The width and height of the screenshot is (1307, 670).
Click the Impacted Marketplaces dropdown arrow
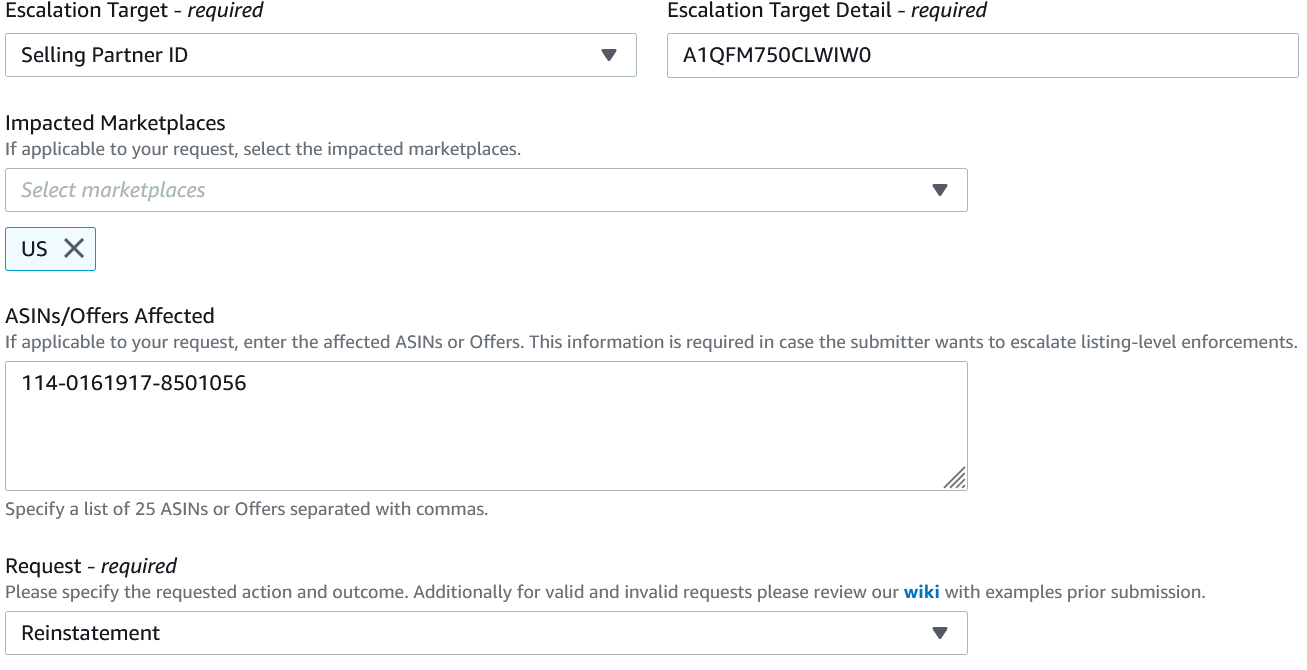tap(939, 190)
